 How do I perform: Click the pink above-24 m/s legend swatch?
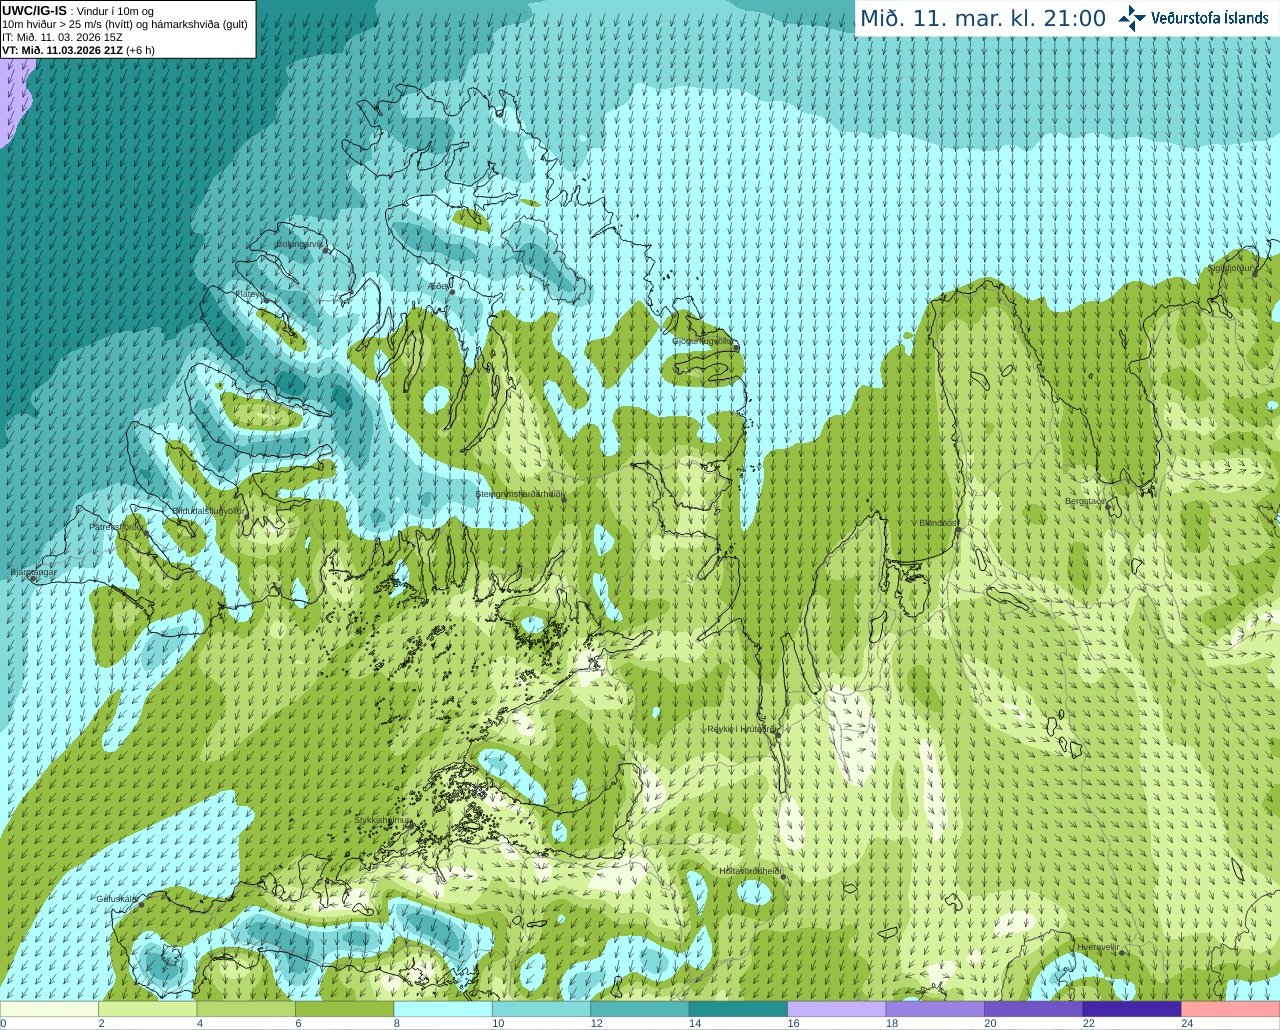coord(1231,1008)
